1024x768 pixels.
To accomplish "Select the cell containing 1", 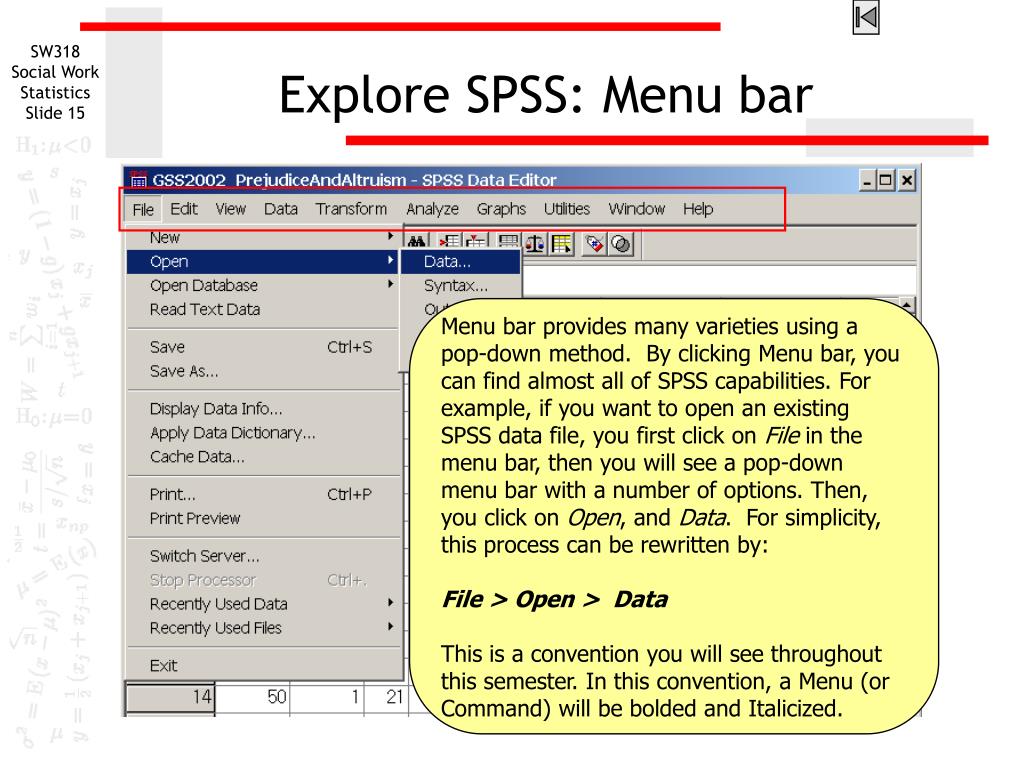I will pos(327,697).
